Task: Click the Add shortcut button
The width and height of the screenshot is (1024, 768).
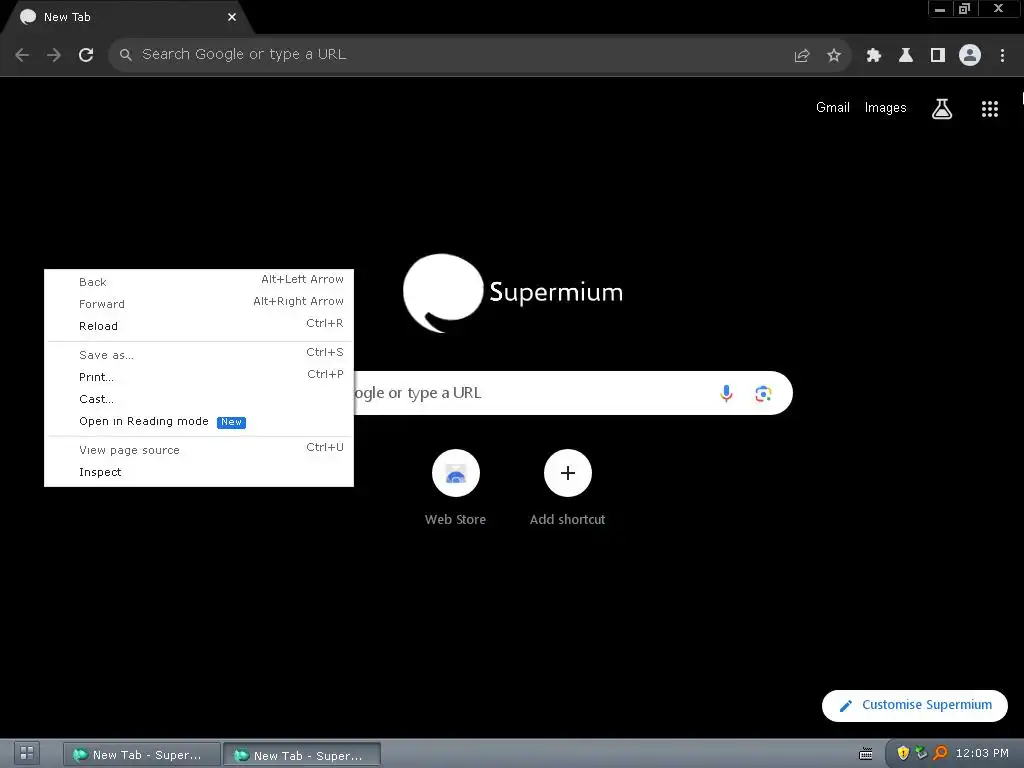Action: [568, 487]
